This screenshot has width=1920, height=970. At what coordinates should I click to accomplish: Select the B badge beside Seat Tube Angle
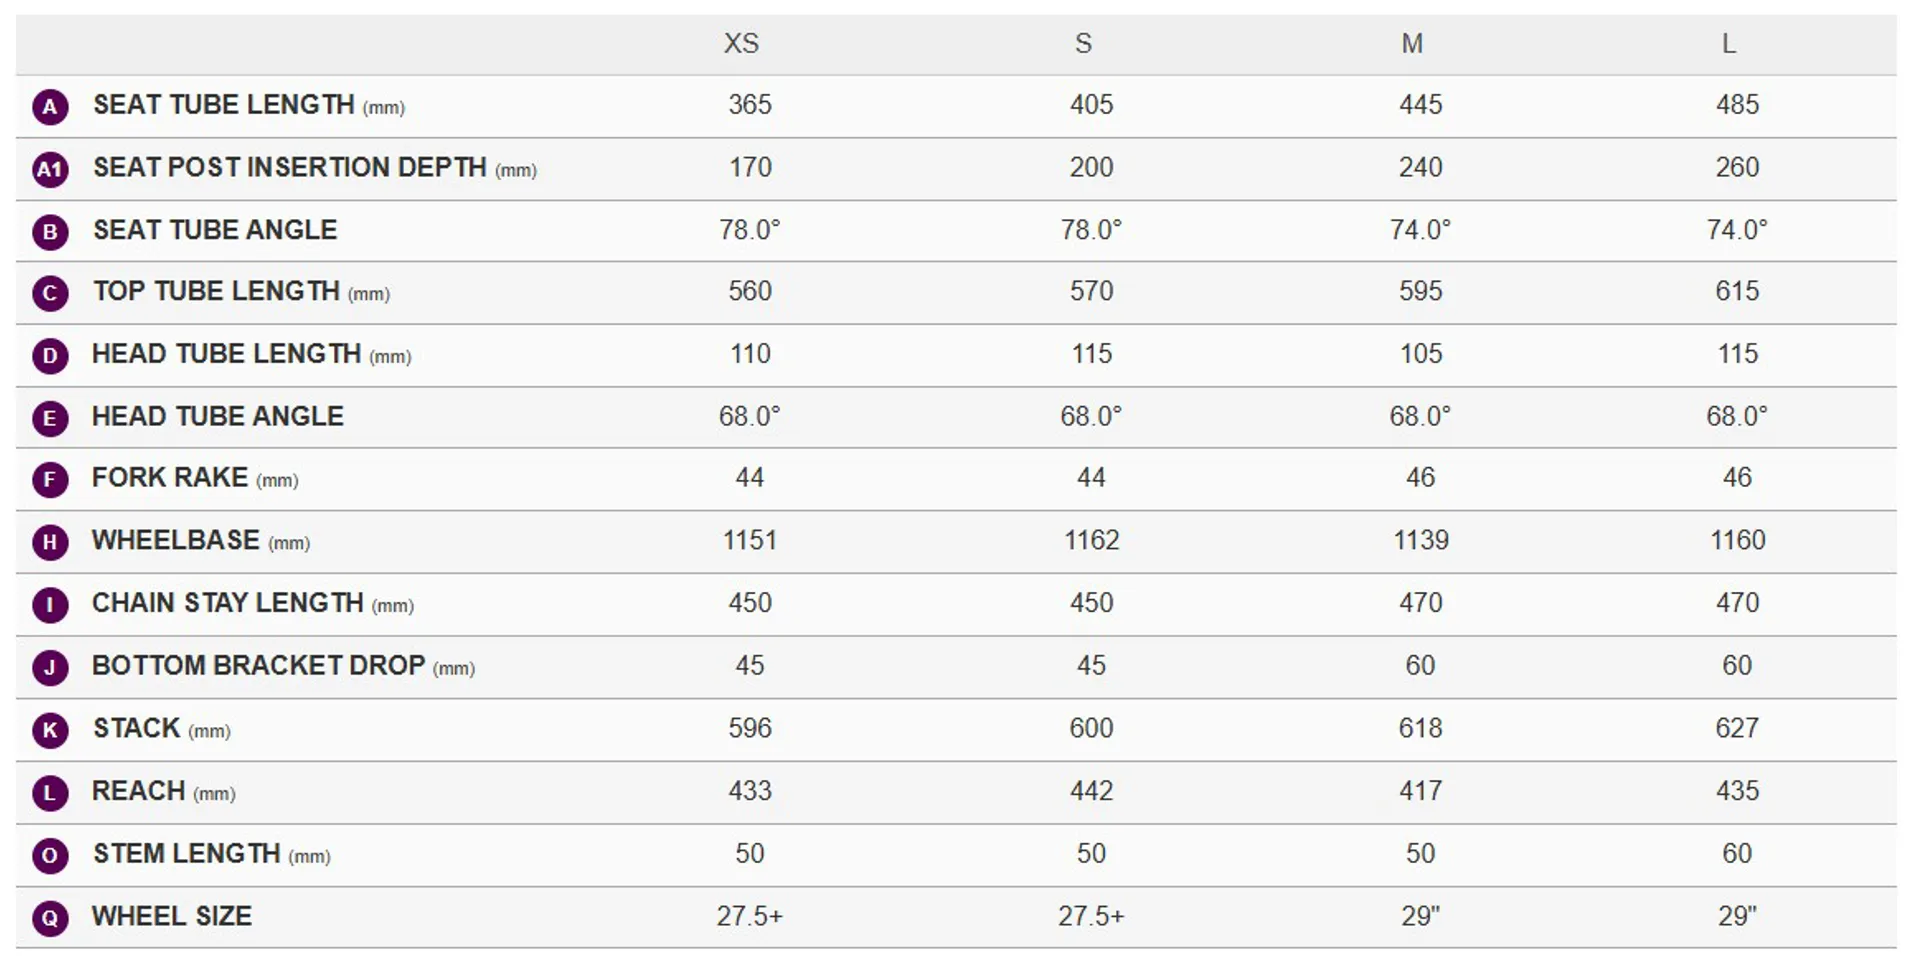click(50, 232)
